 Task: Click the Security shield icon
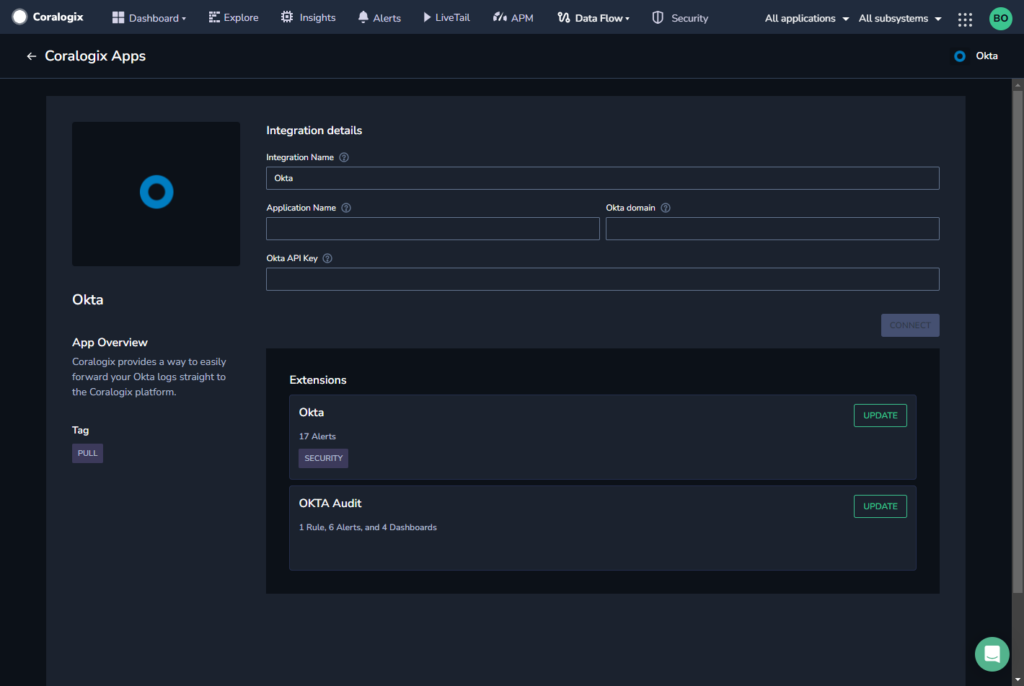(x=658, y=18)
